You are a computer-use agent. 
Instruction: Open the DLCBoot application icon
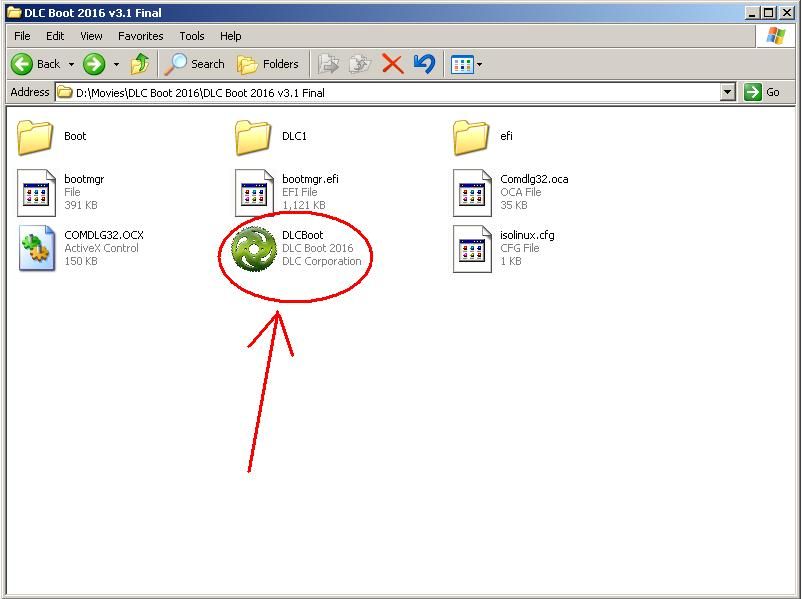pos(254,249)
